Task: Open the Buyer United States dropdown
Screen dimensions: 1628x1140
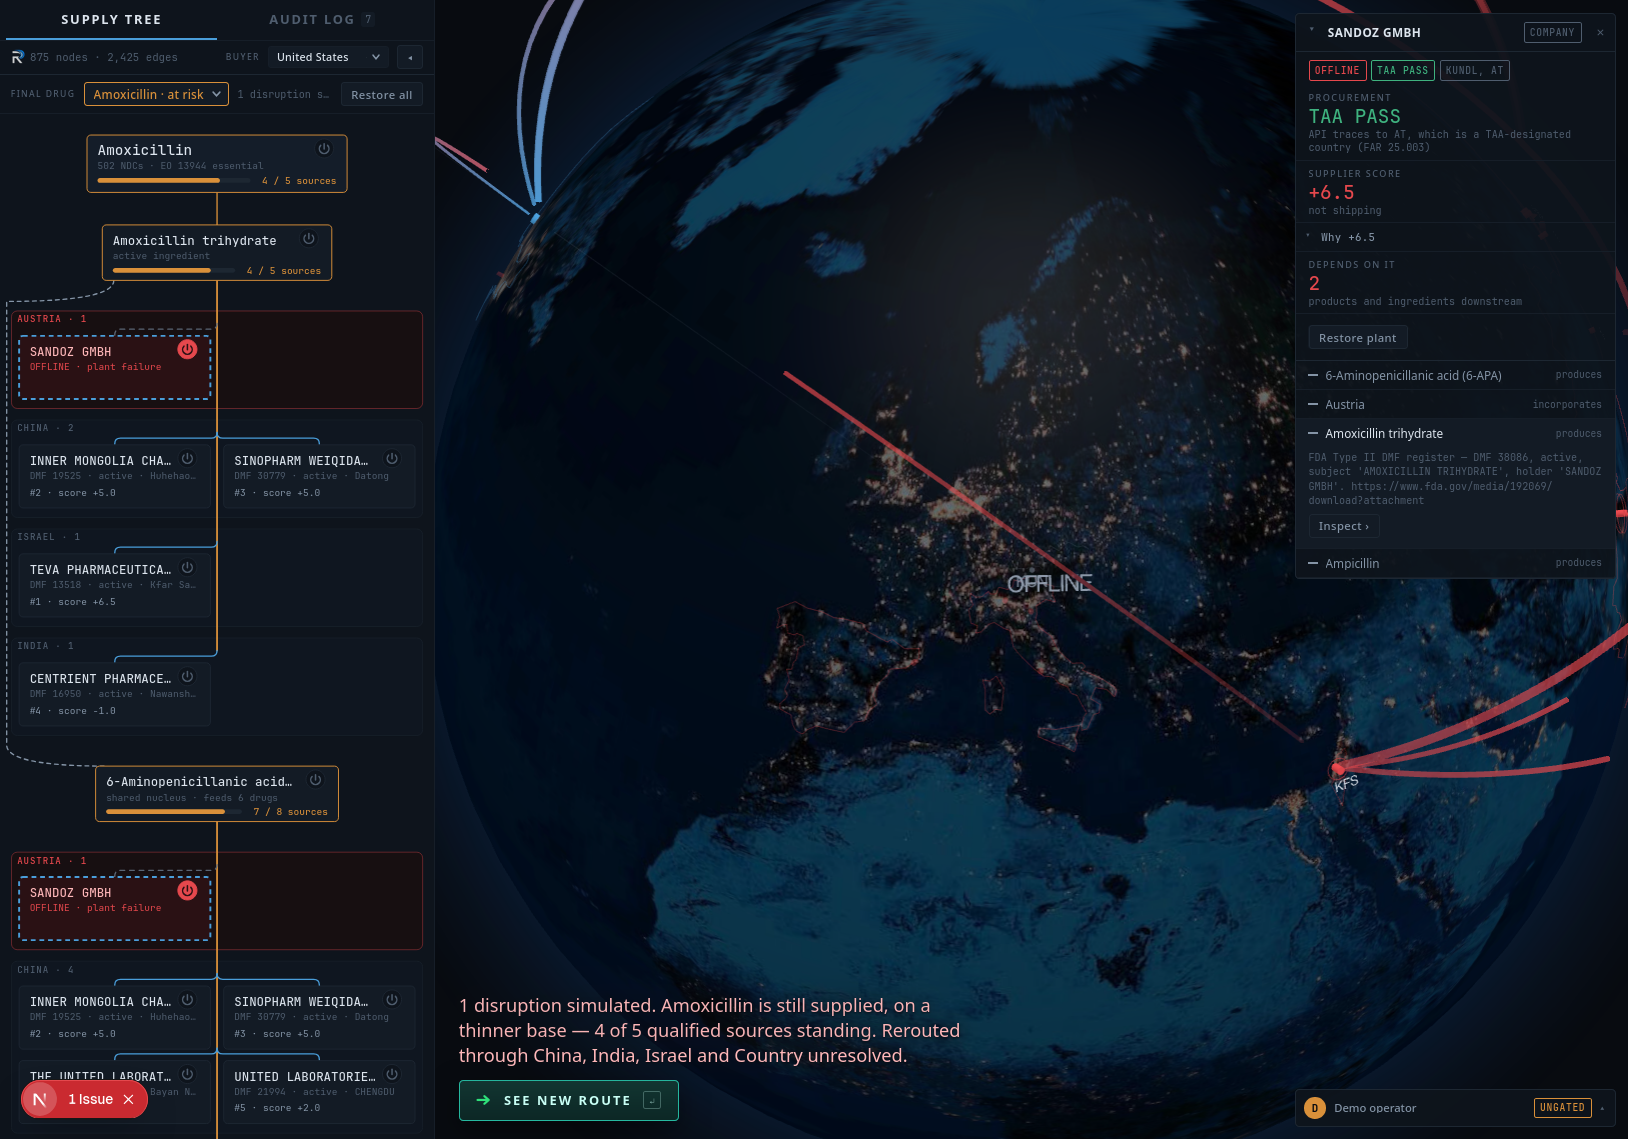Action: [x=329, y=57]
